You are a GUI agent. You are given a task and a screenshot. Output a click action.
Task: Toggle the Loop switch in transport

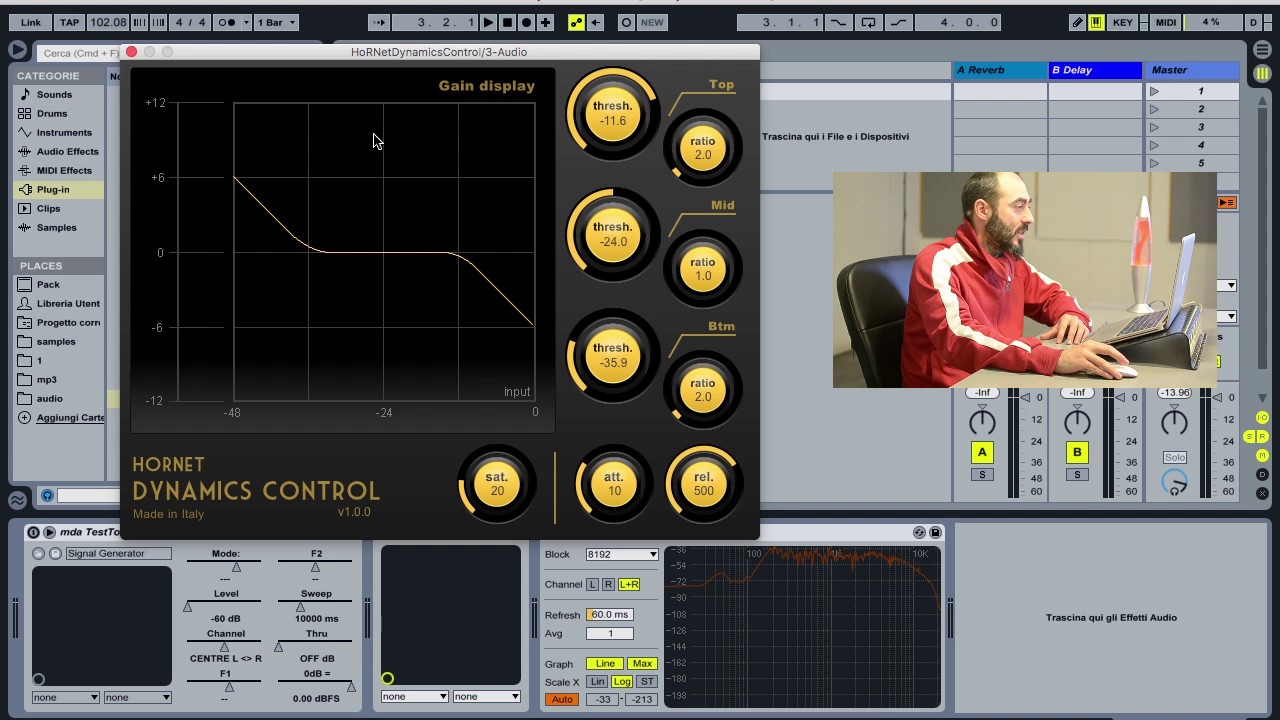tap(868, 22)
